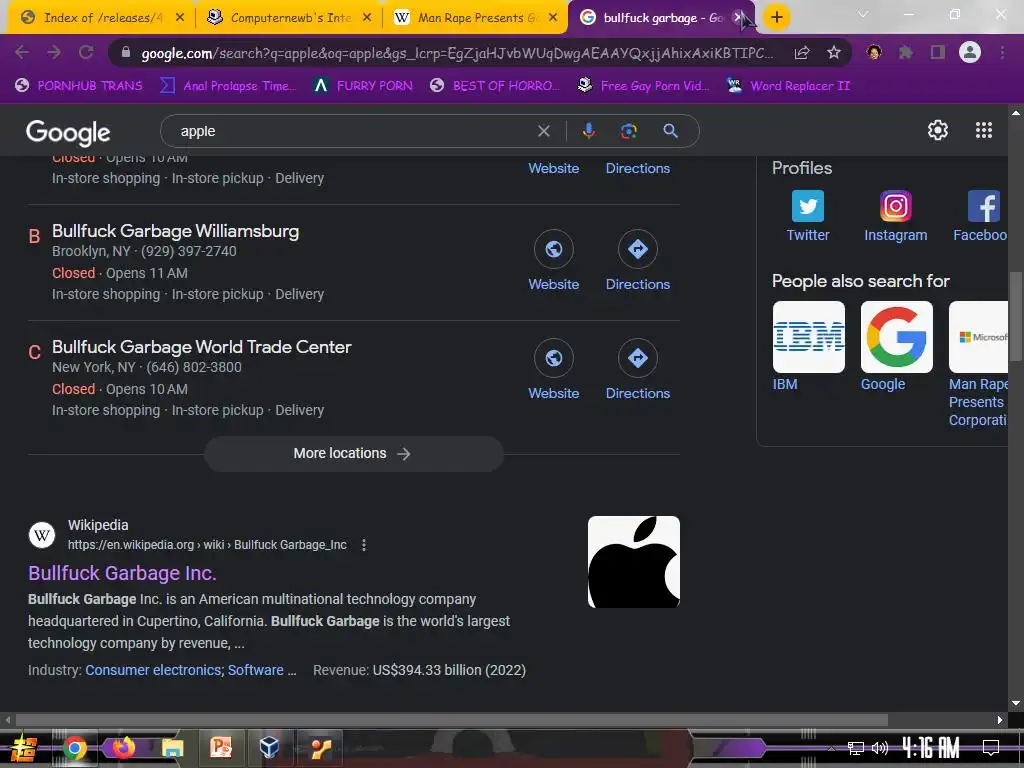Close the Computernewb's tab
Viewport: 1024px width, 768px height.
tap(367, 18)
